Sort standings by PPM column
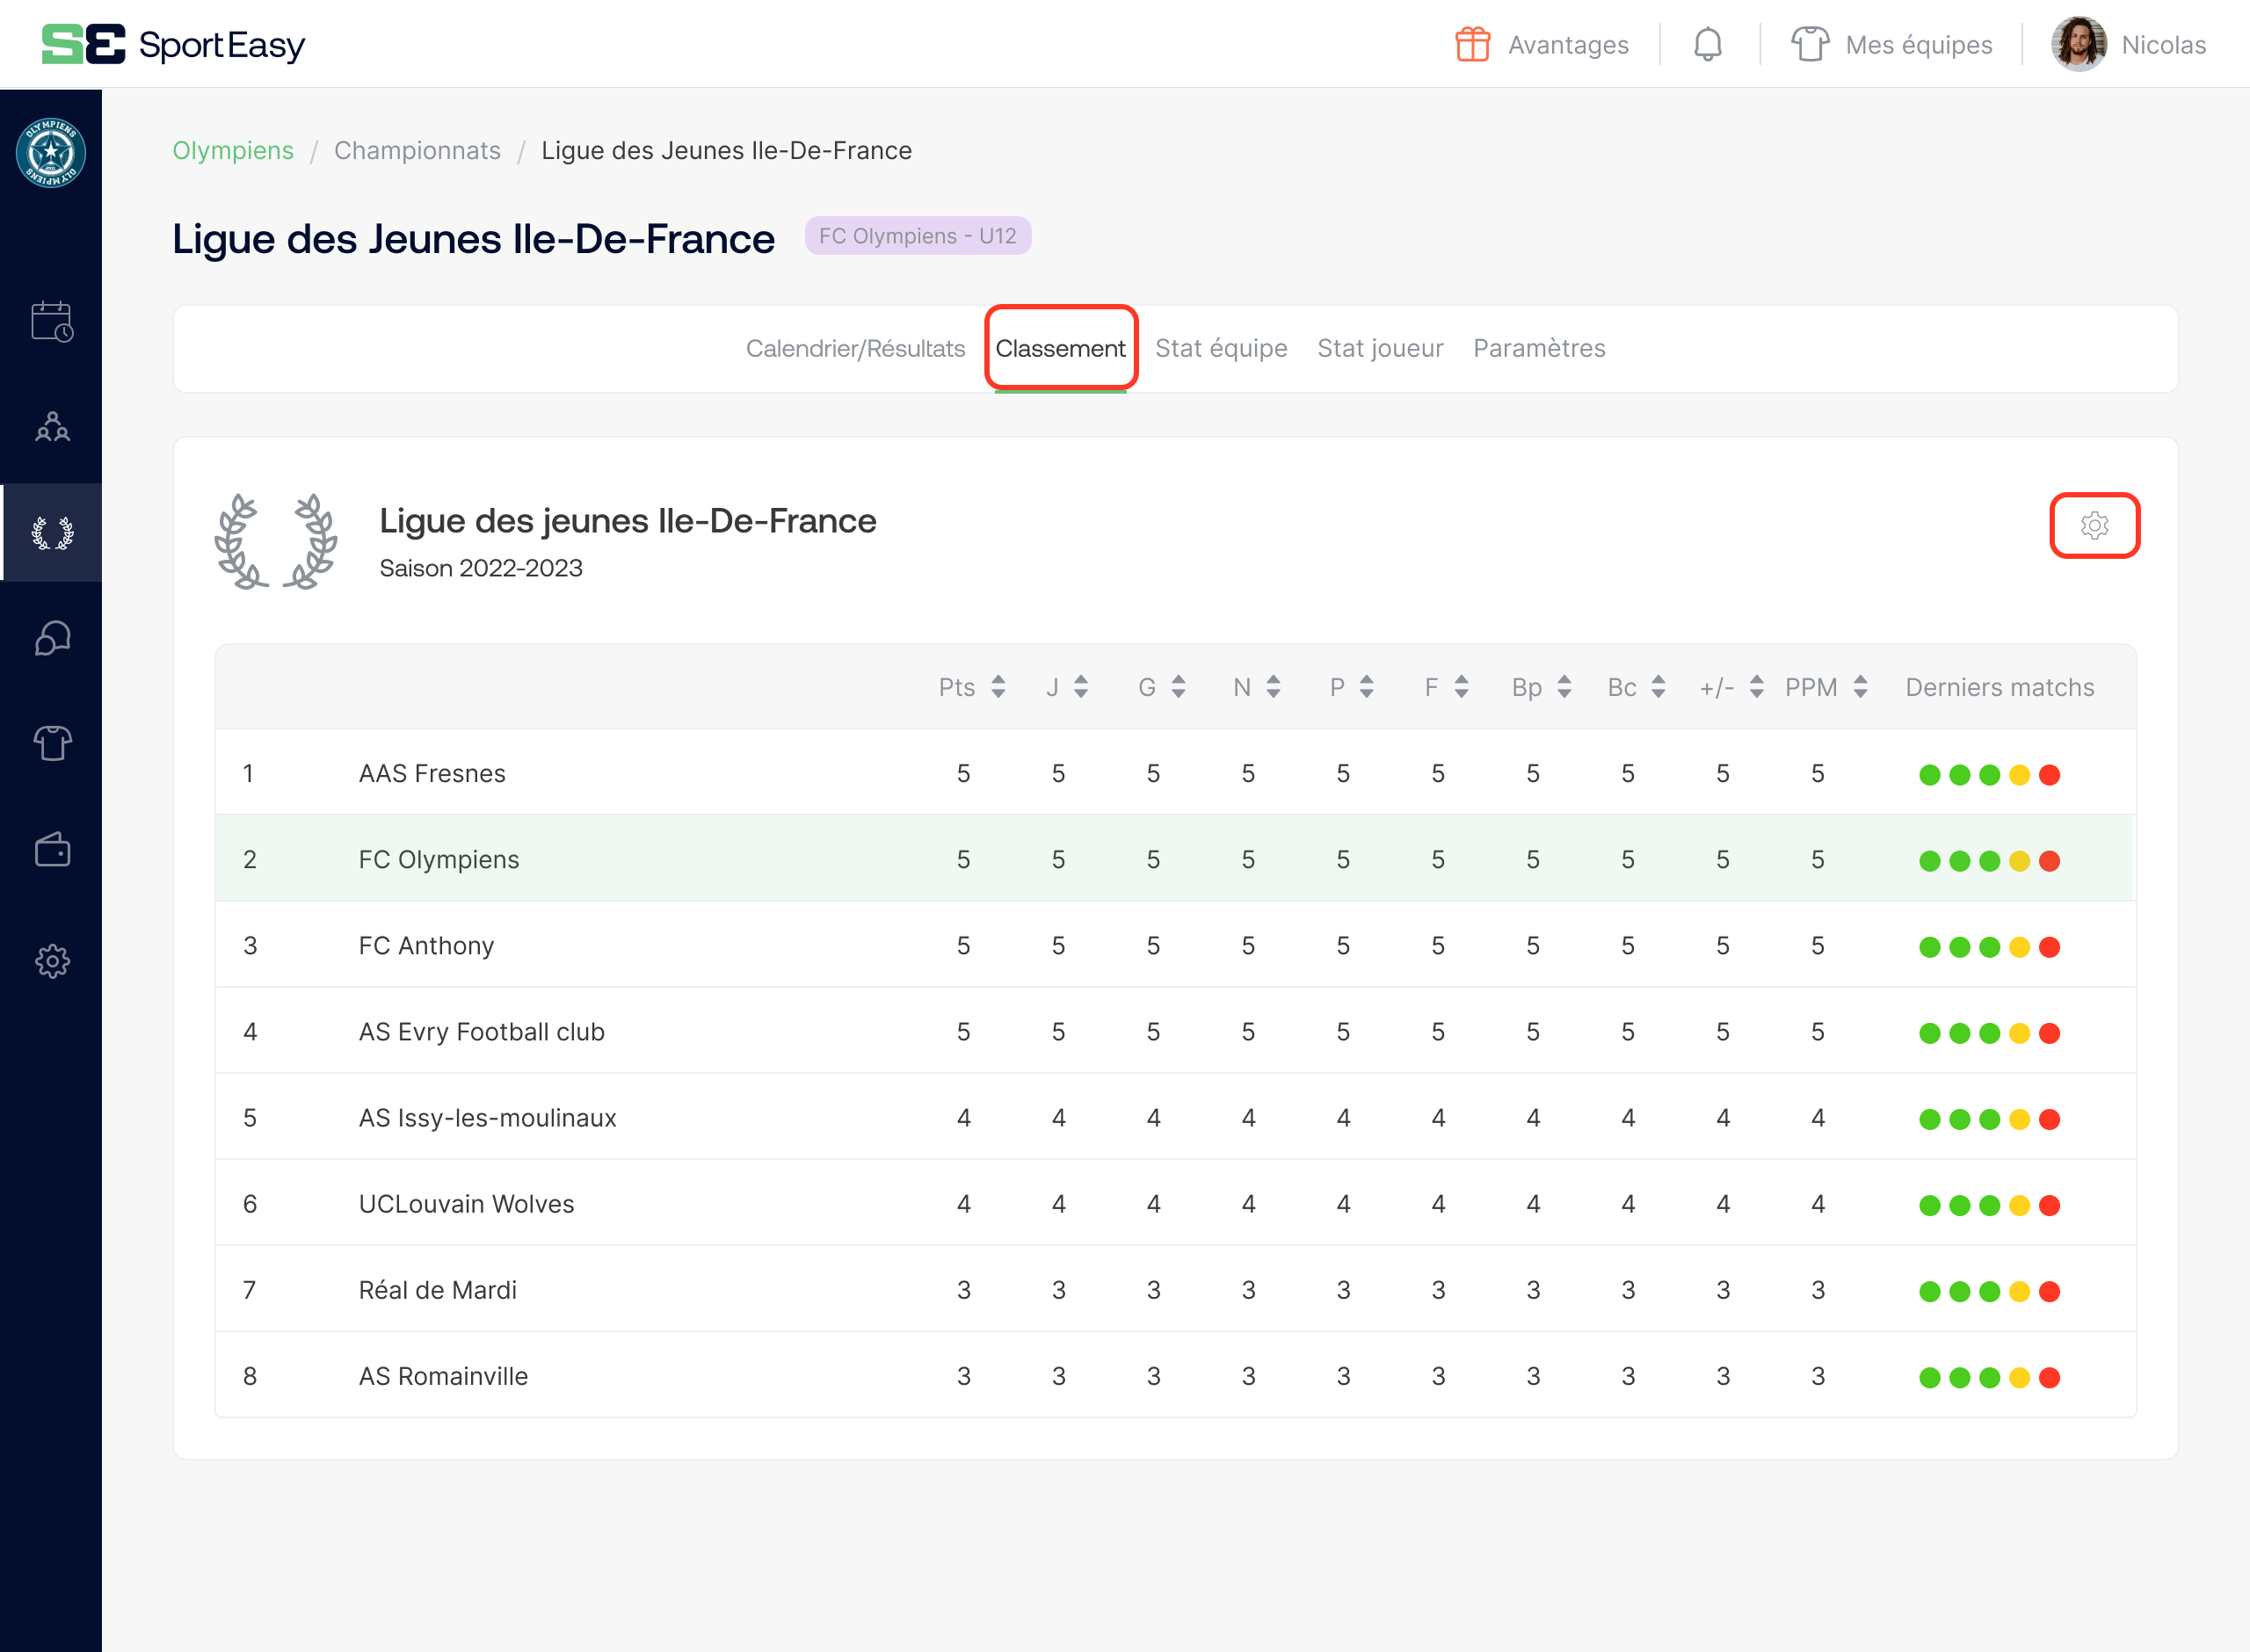The image size is (2250, 1652). (1861, 687)
